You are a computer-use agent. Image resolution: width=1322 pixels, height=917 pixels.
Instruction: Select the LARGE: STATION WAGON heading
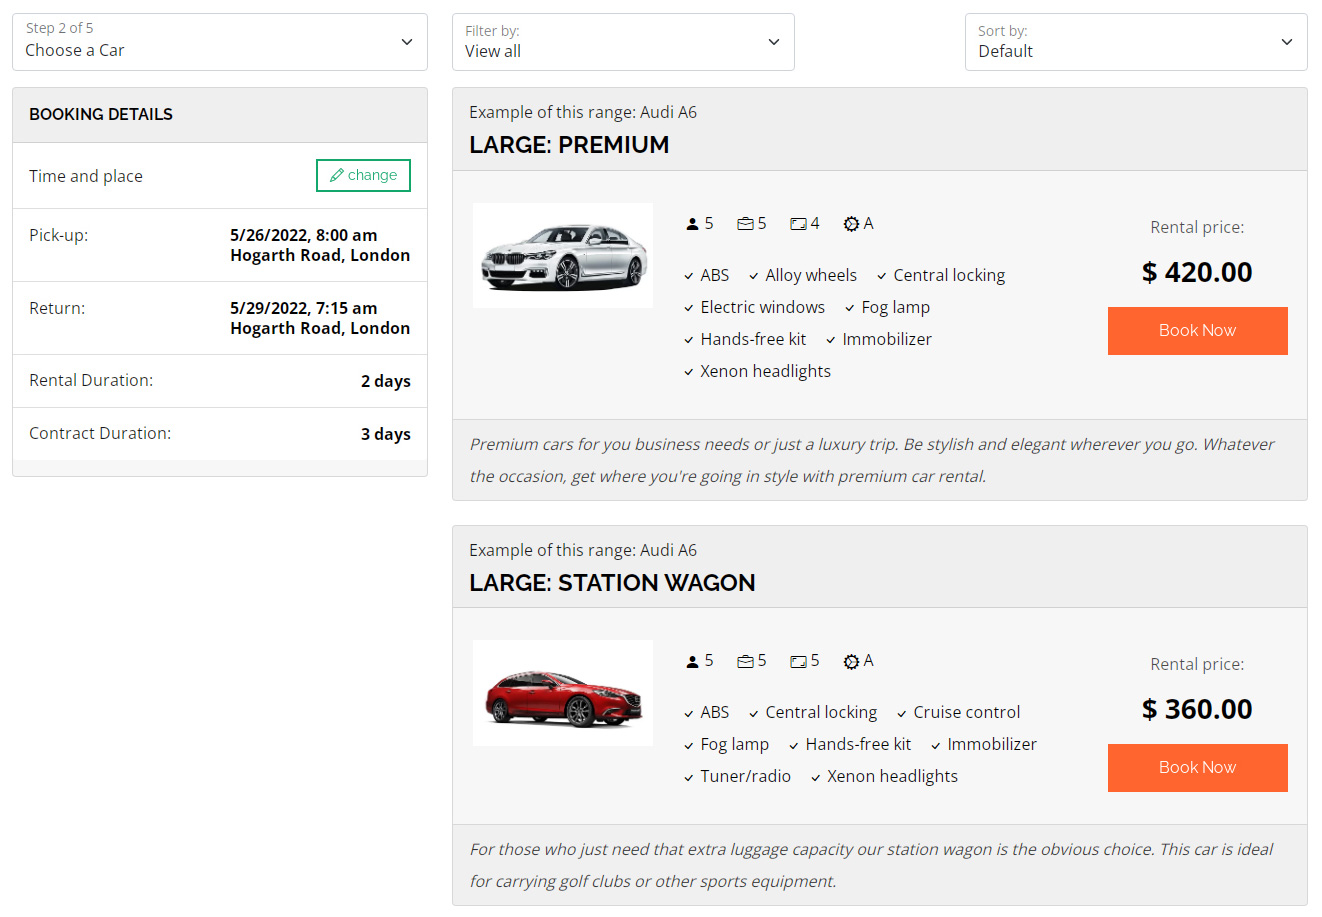click(x=612, y=583)
